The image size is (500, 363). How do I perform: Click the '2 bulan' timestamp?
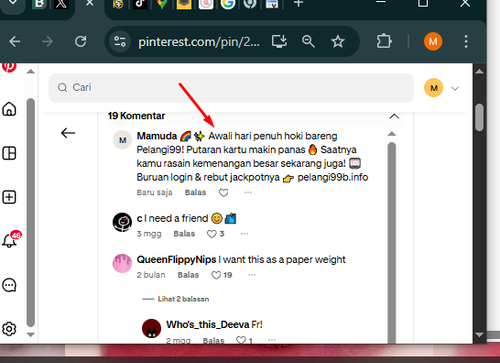[x=151, y=275]
